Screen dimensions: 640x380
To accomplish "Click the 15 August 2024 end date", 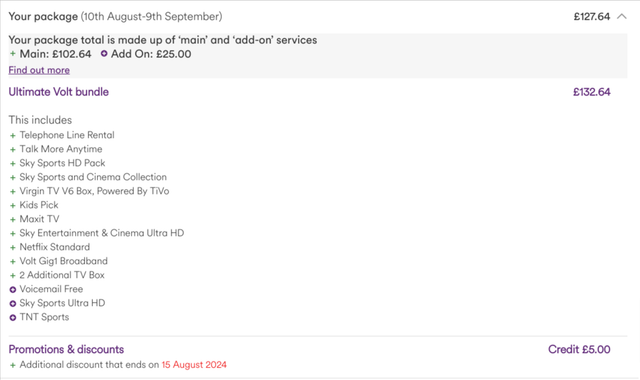I will click(194, 365).
